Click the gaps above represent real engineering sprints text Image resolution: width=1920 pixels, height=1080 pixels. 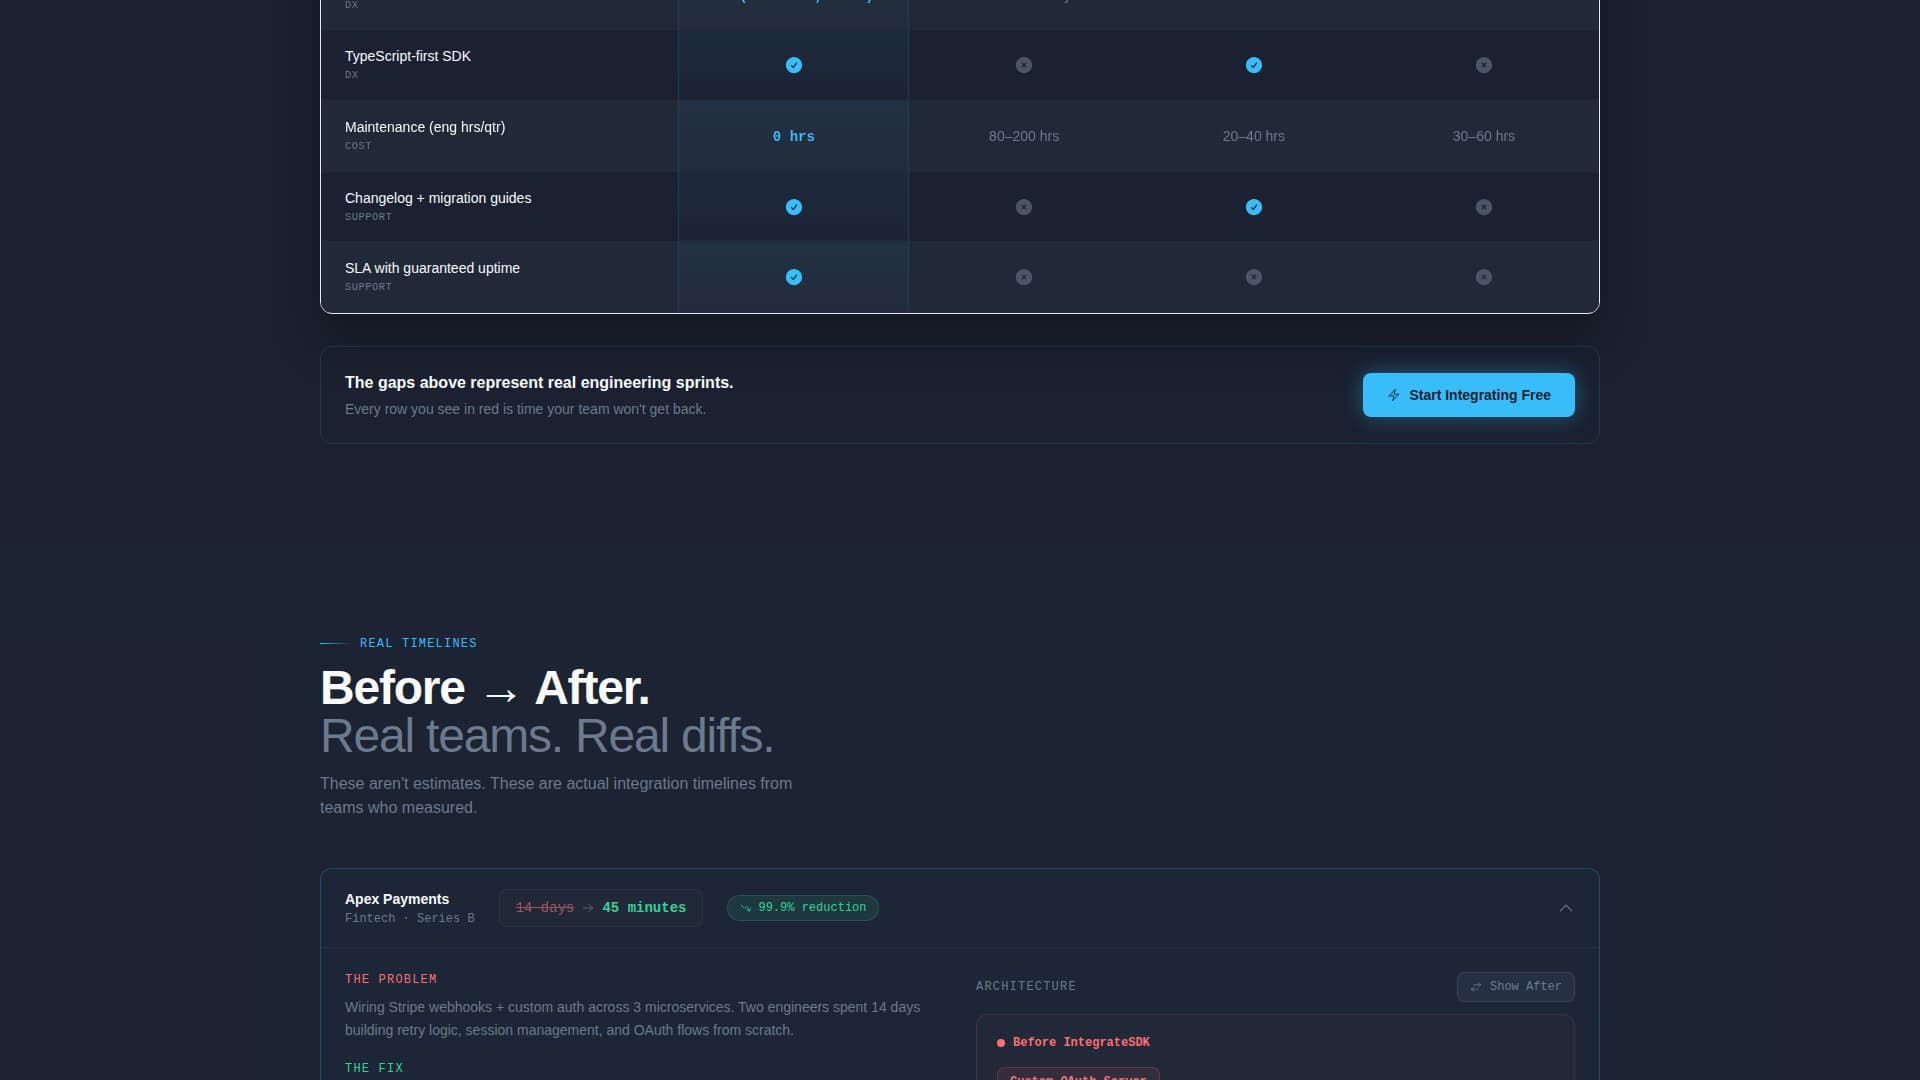click(x=539, y=382)
